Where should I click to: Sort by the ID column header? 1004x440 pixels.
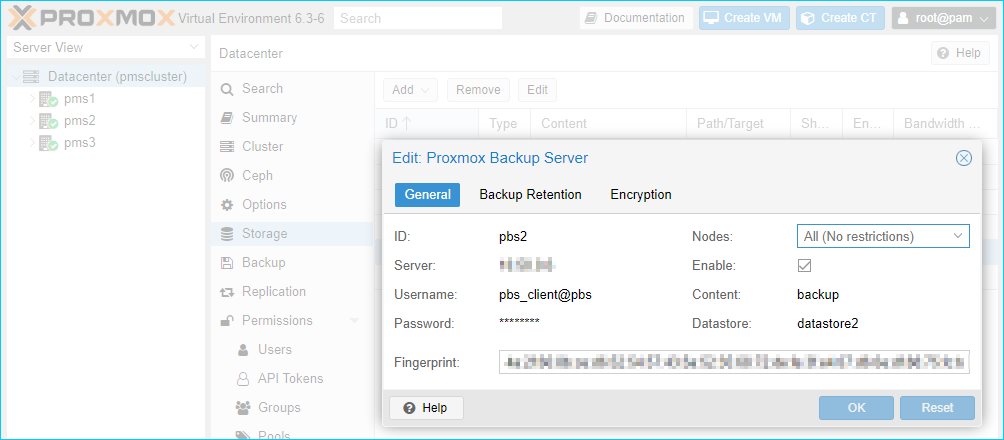pyautogui.click(x=426, y=124)
